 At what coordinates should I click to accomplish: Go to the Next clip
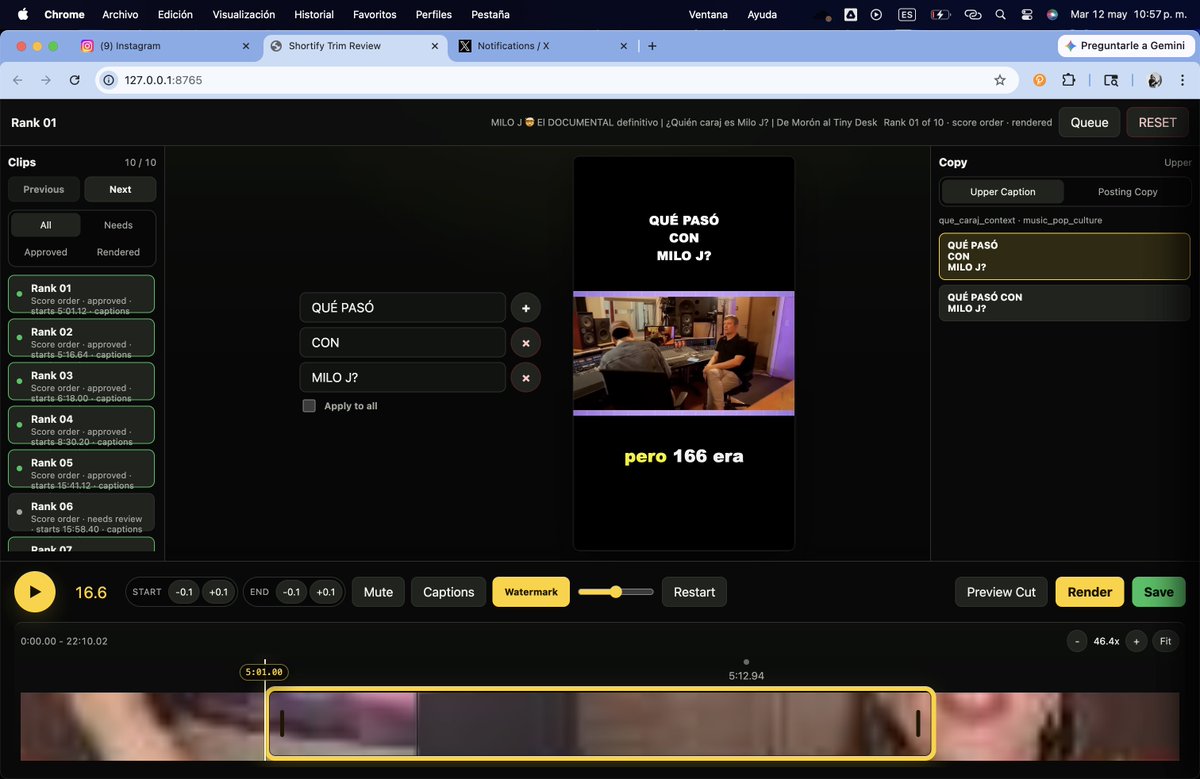click(x=120, y=189)
